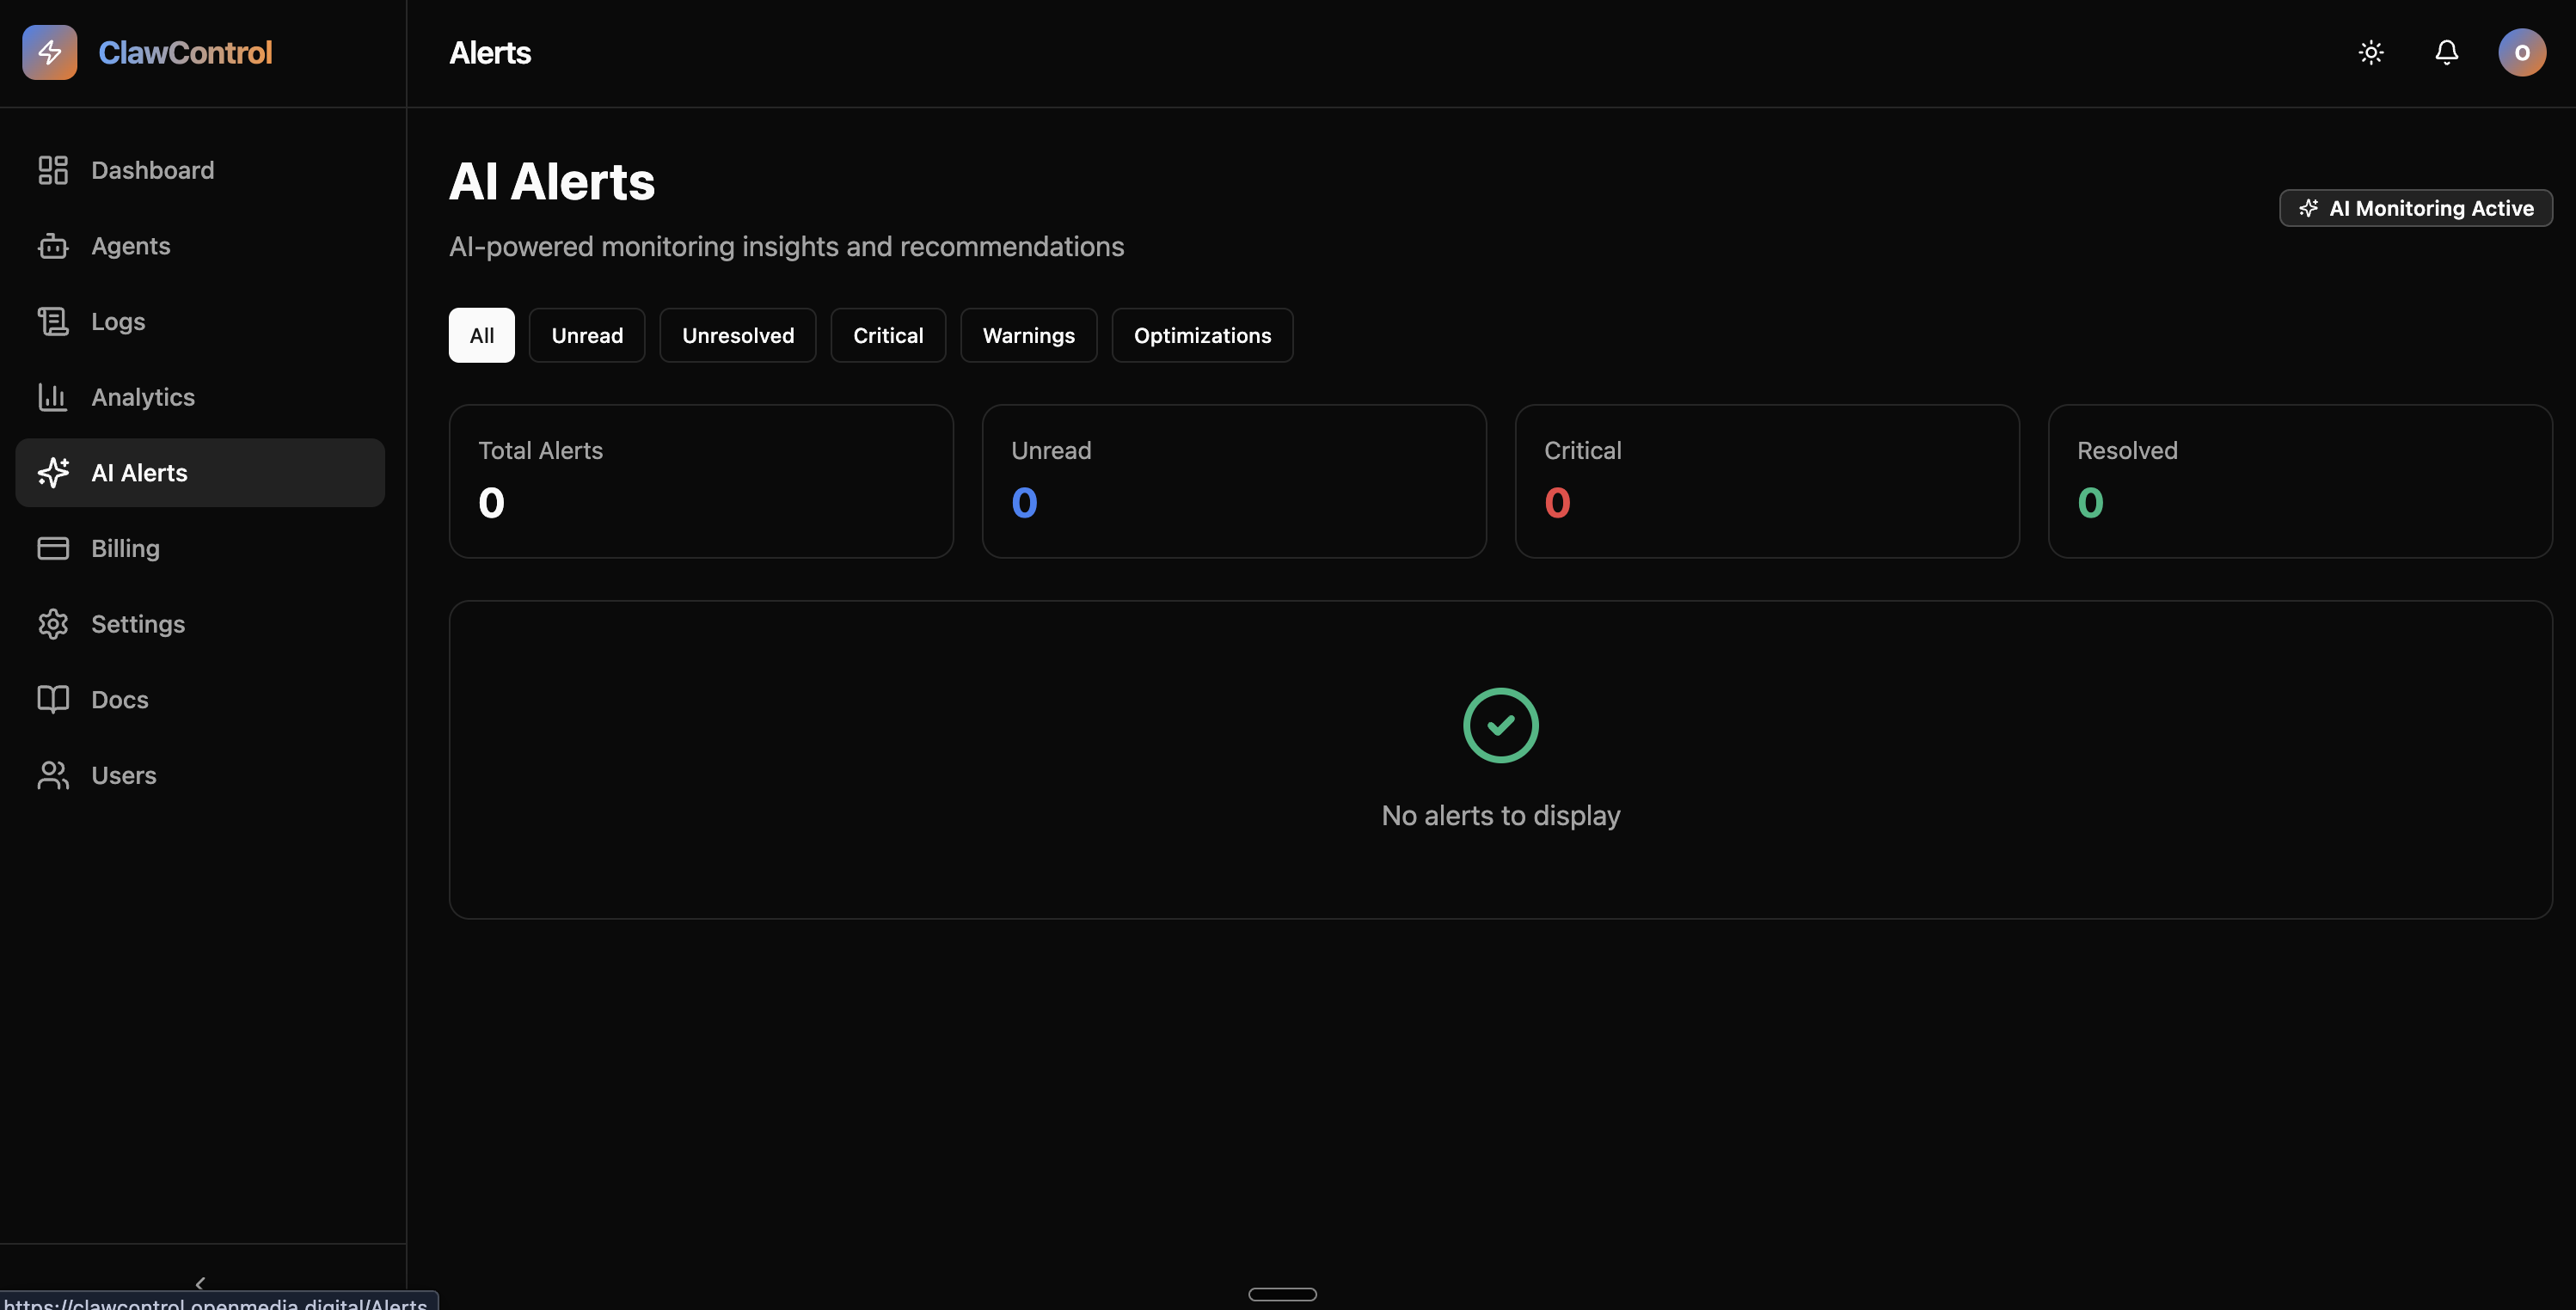The image size is (2576, 1310).
Task: Open the Users sidebar icon
Action: (x=52, y=775)
